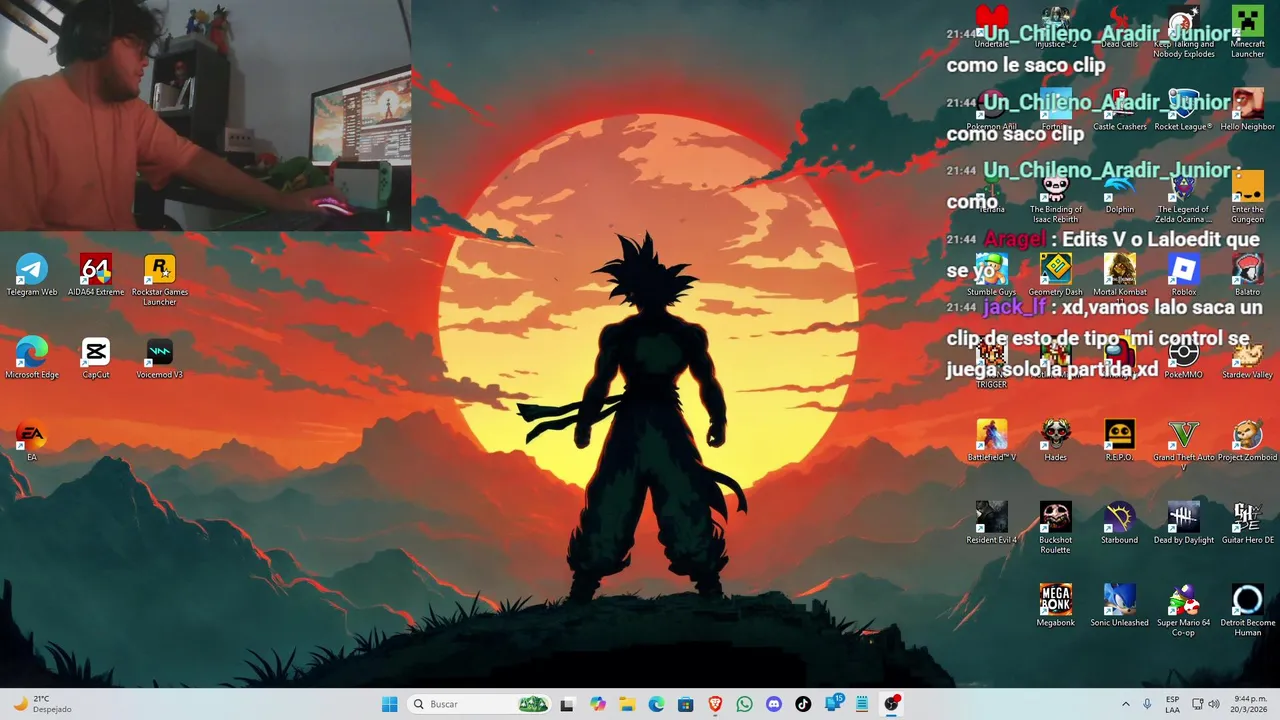
Task: Open the CapCut desktop icon
Action: (x=96, y=358)
